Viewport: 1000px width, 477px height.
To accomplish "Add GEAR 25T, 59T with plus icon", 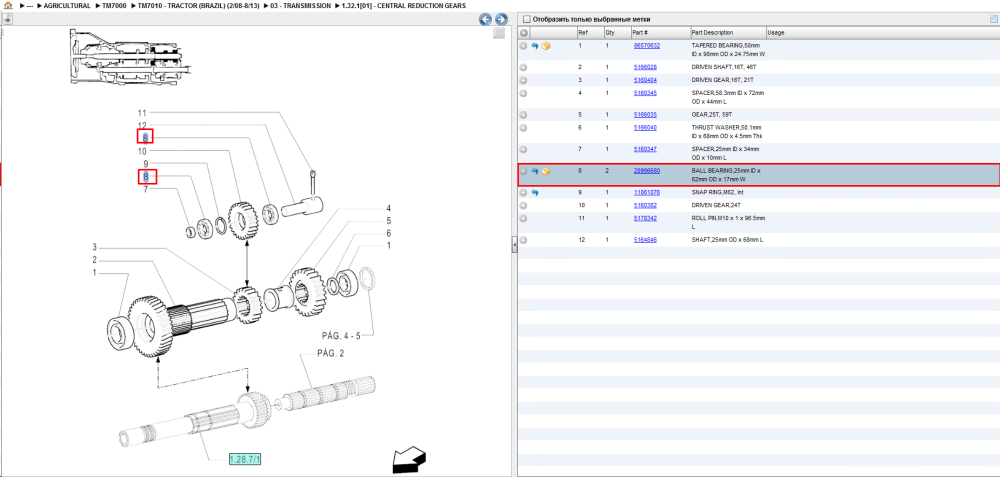I will click(524, 115).
